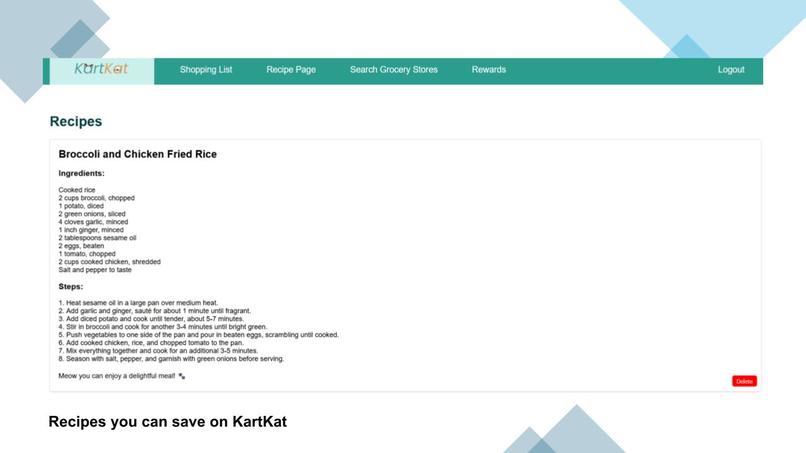Click "4 cloves garlic, minced" ingredient
This screenshot has width=806, height=453.
pos(93,222)
